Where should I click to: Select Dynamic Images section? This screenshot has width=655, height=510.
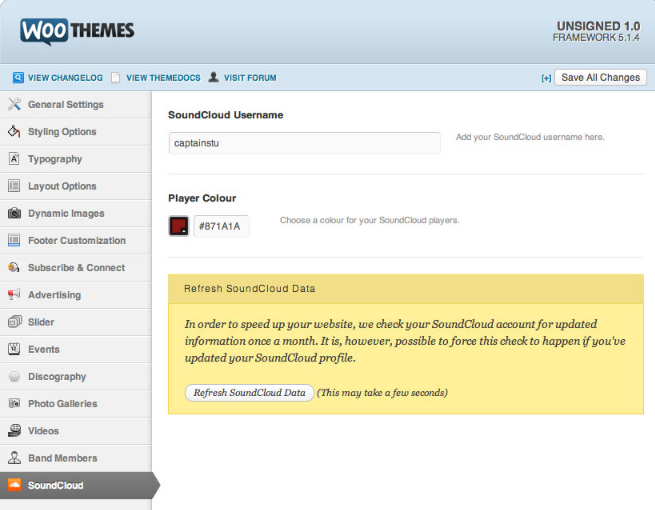click(x=76, y=213)
